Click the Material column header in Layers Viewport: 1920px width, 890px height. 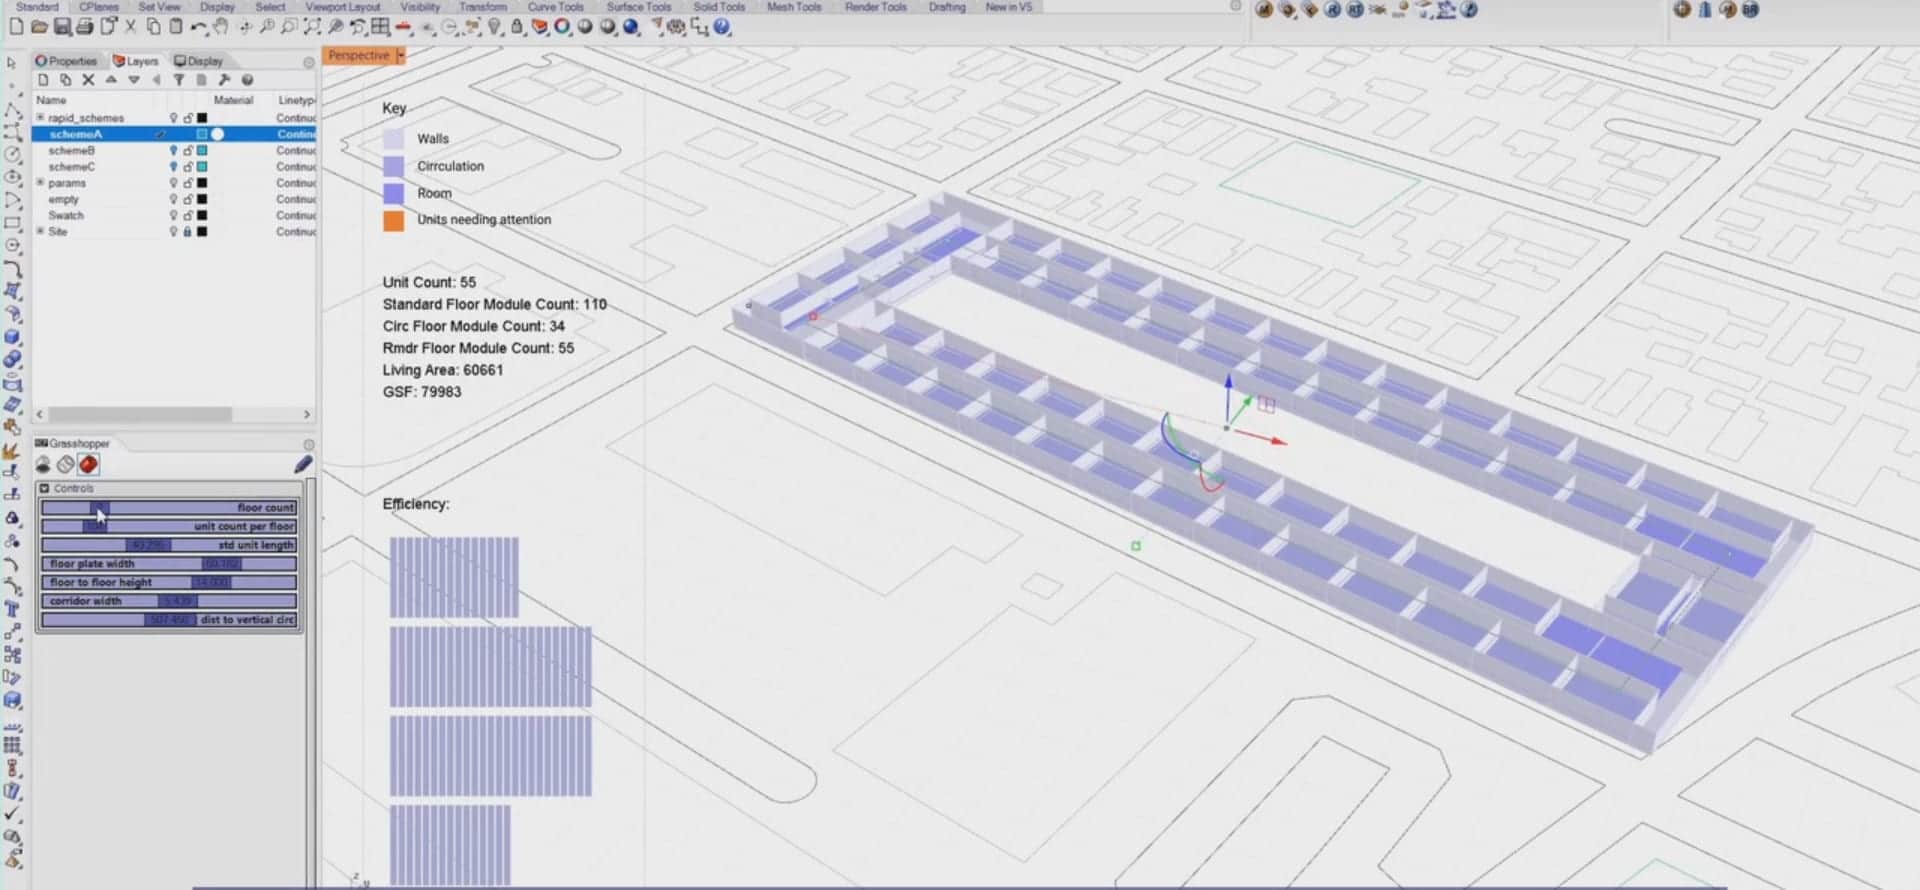(x=233, y=100)
